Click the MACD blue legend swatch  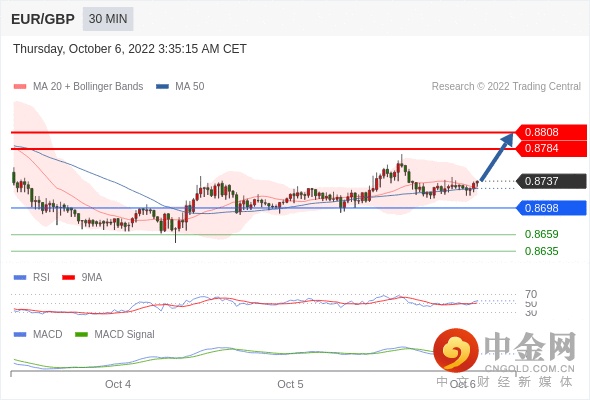point(20,334)
